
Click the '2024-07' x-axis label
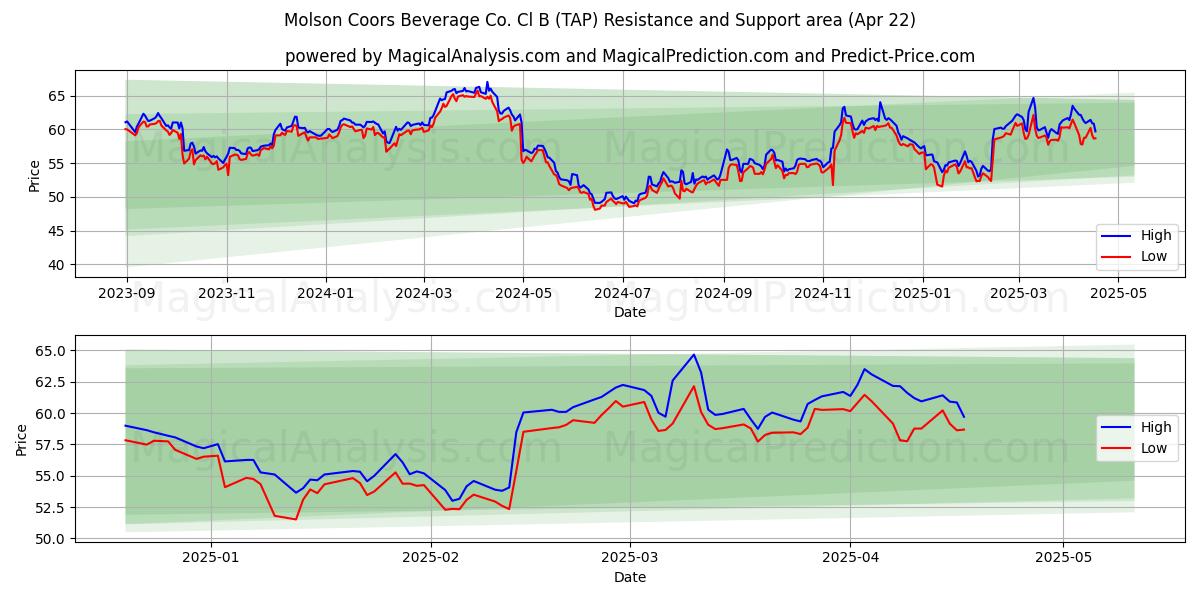[x=623, y=293]
